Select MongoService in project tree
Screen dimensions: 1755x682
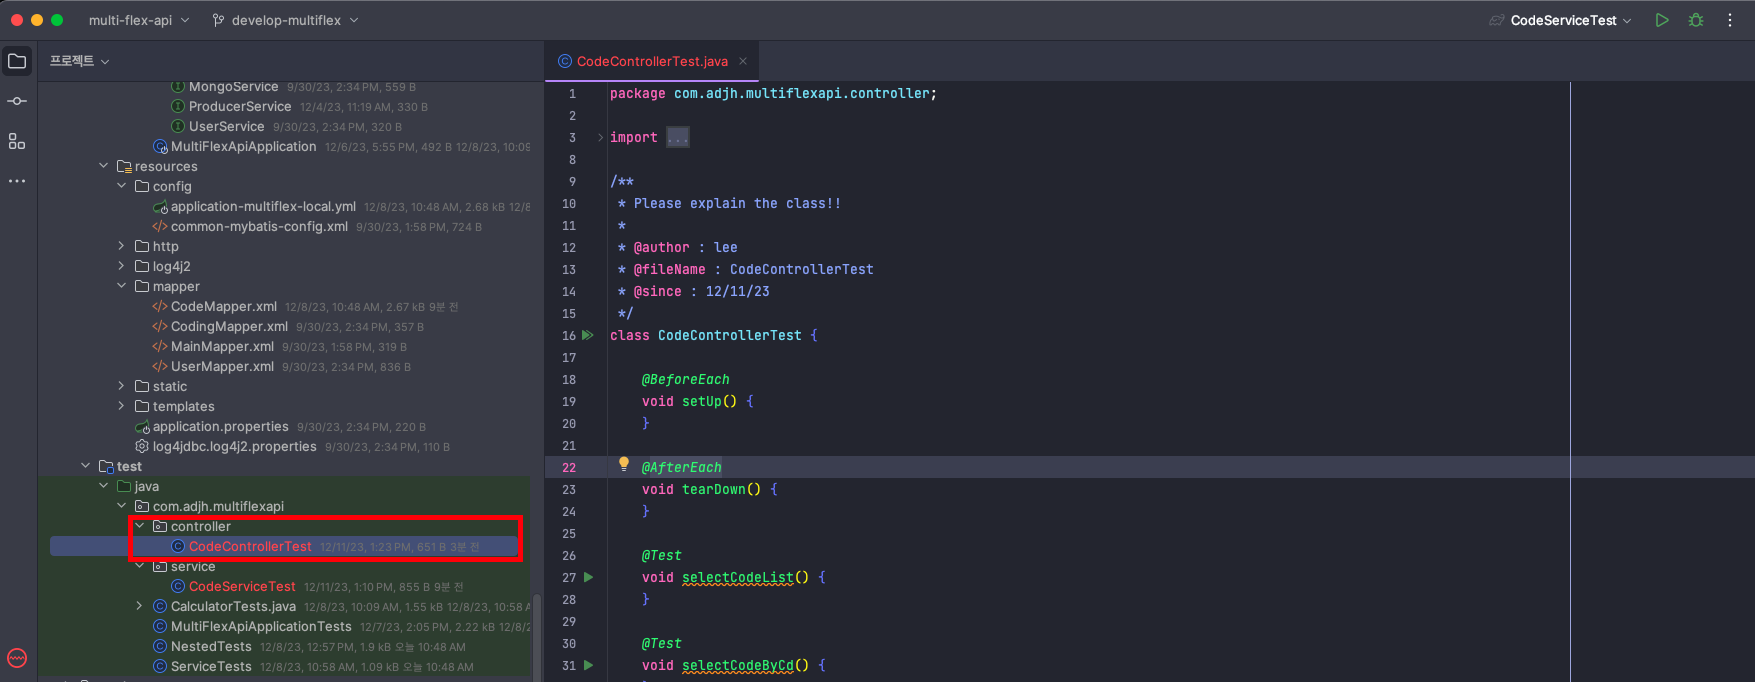(233, 87)
